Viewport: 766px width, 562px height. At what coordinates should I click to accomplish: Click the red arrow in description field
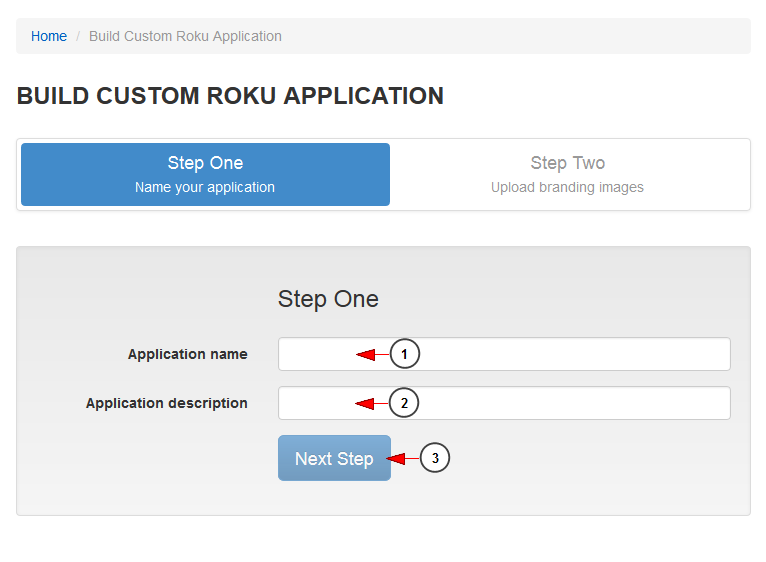371,404
